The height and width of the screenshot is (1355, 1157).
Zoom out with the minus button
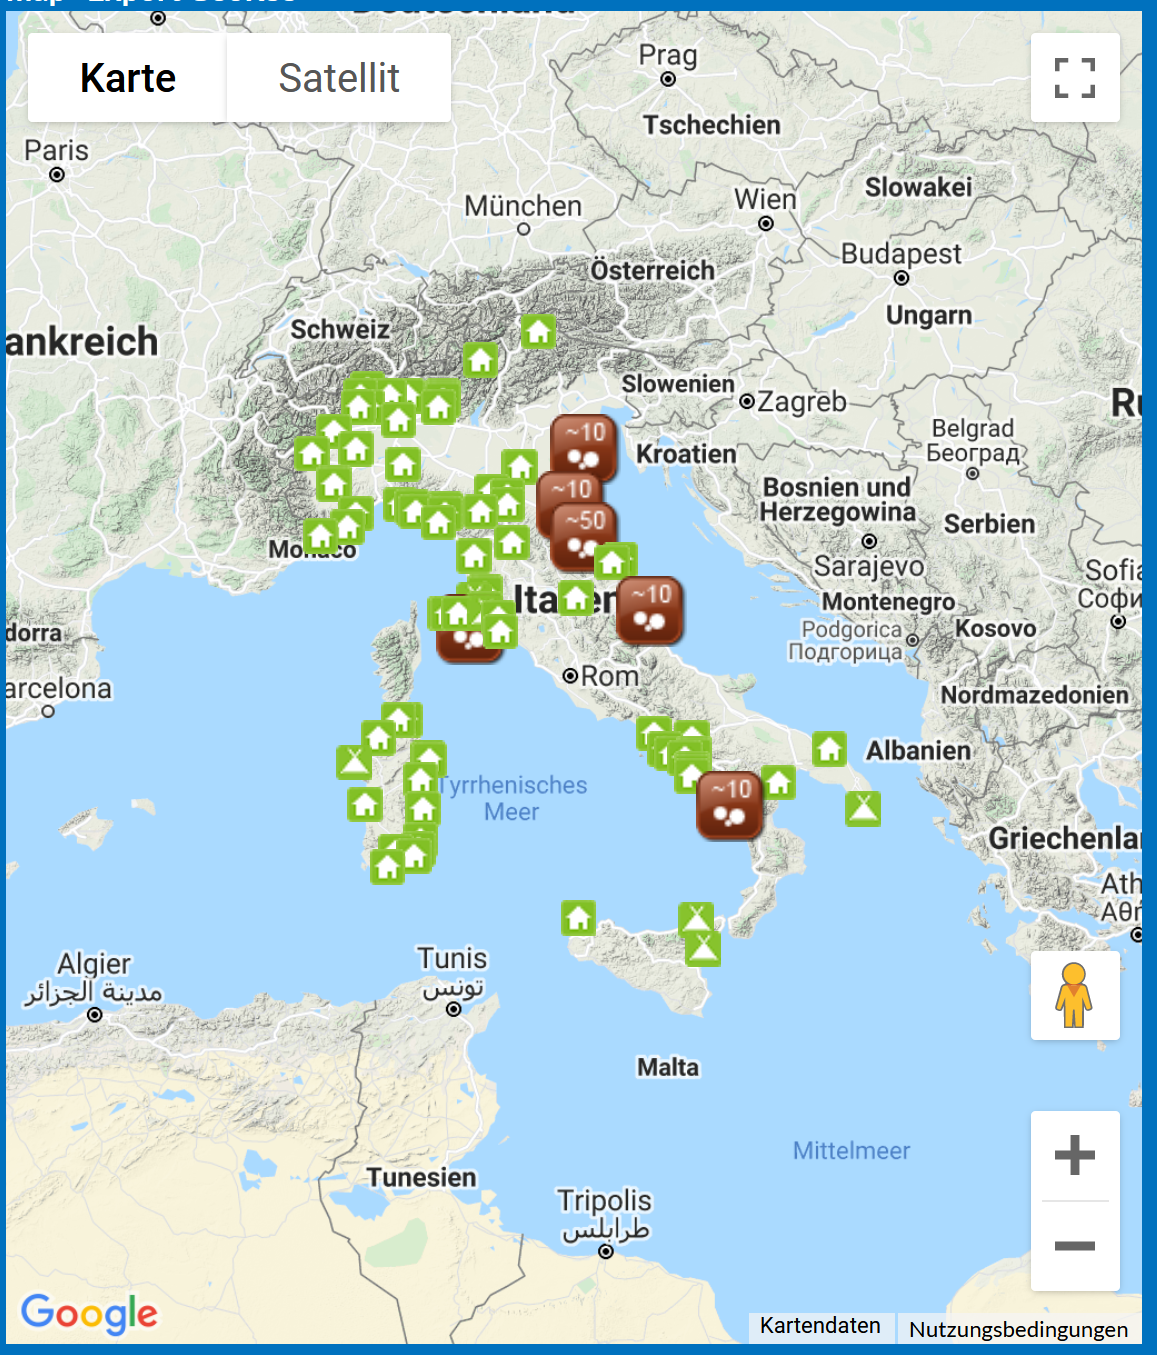[1075, 1246]
